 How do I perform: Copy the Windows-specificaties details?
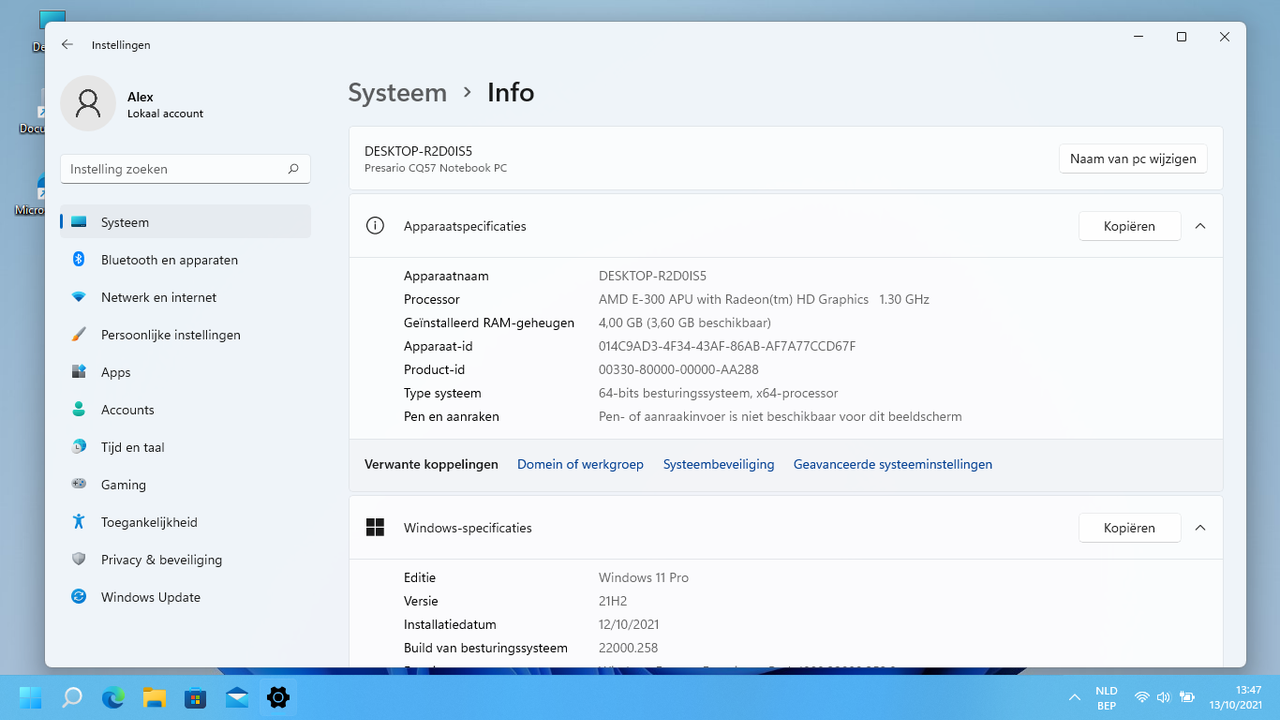pos(1129,528)
